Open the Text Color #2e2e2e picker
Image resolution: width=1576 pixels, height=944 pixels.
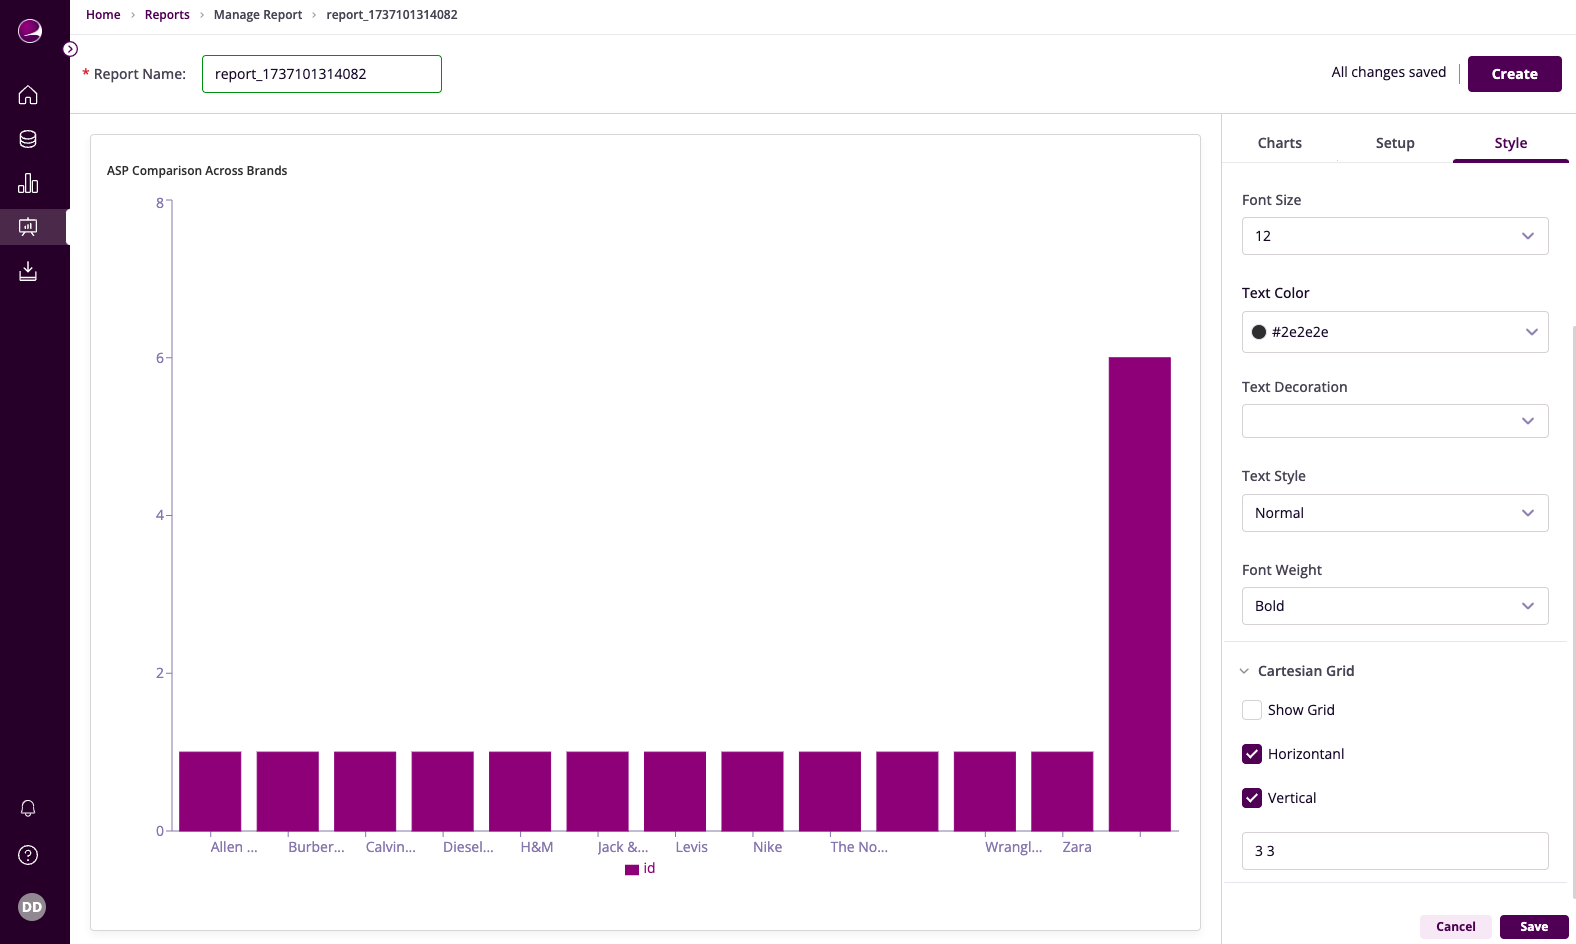click(1394, 332)
